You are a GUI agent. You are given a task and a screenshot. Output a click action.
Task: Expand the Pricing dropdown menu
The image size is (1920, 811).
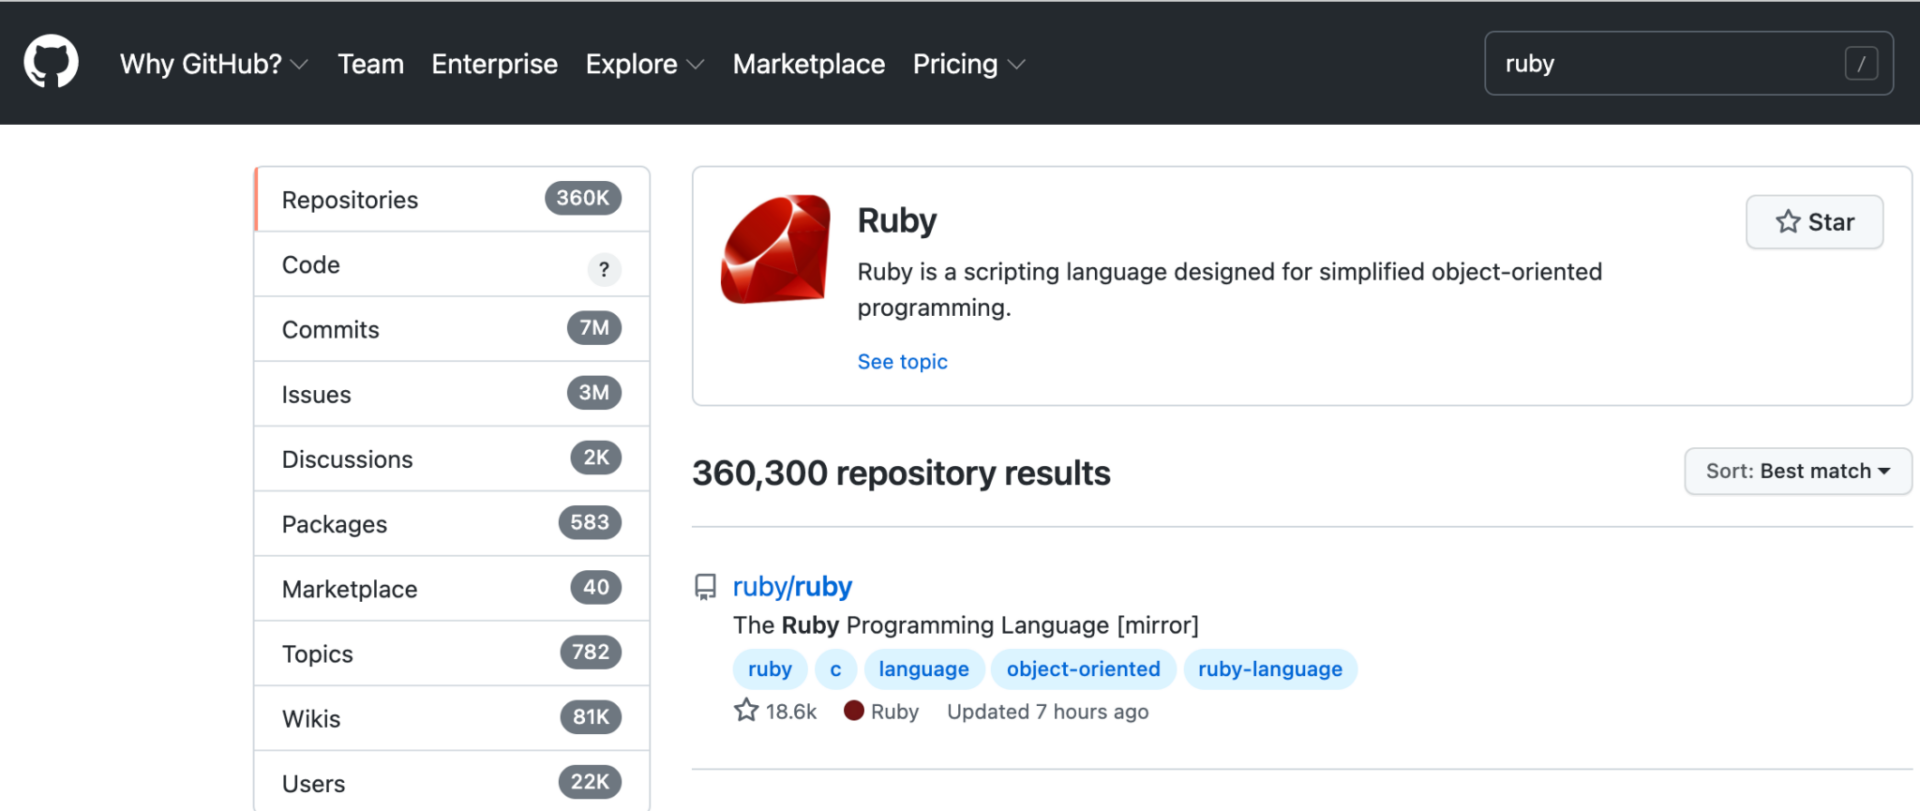pyautogui.click(x=969, y=64)
